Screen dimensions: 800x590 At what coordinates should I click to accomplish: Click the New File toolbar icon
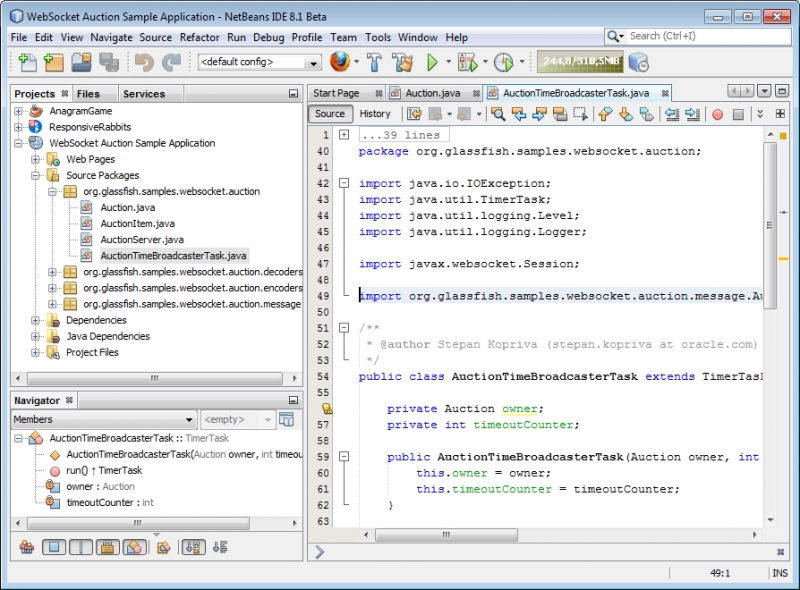coord(27,62)
